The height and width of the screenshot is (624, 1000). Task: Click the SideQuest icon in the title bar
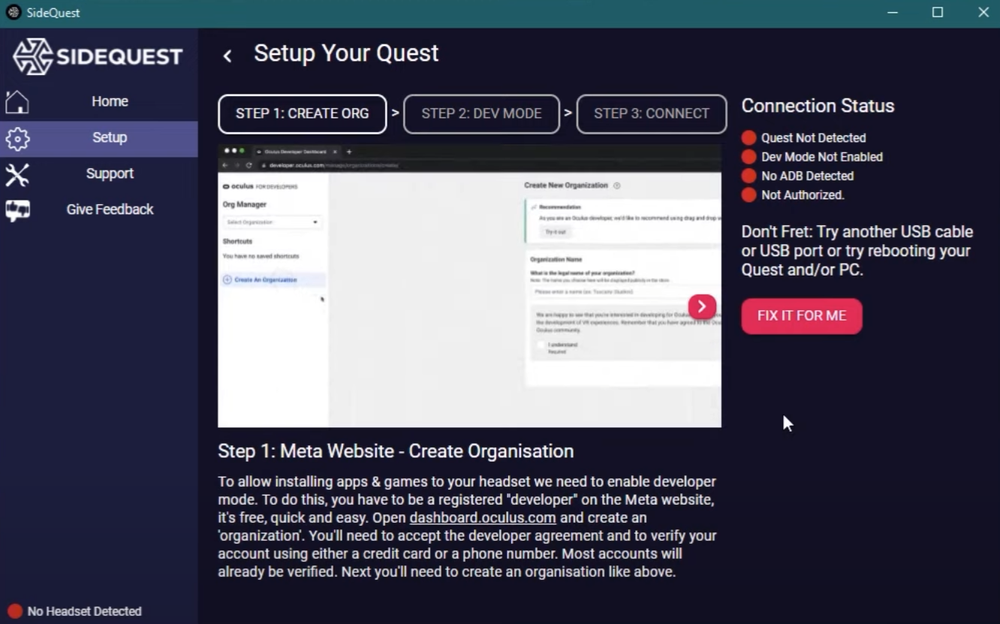13,12
